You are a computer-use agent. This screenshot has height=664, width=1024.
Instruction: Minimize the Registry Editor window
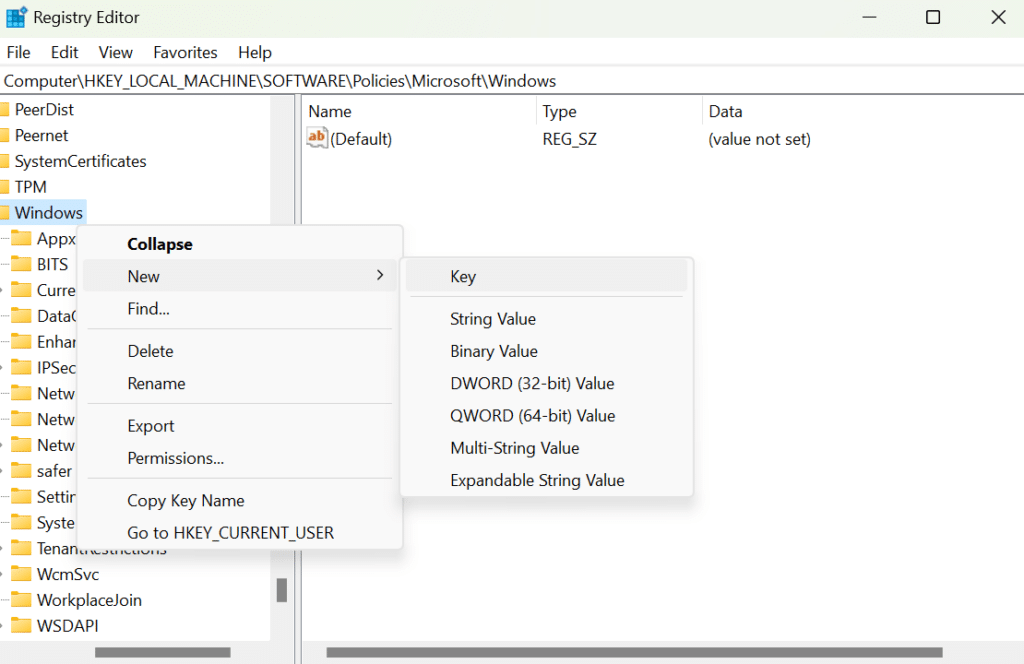point(869,17)
